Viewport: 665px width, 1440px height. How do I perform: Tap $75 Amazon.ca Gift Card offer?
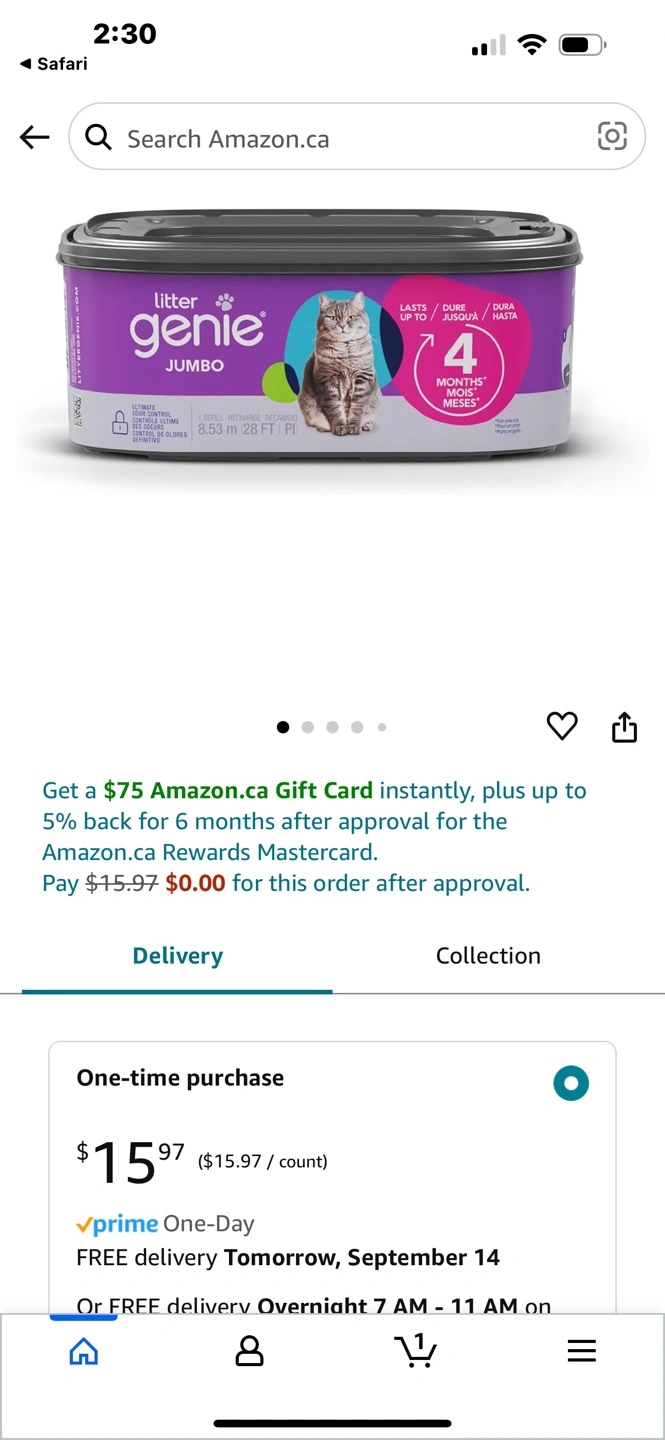pos(238,791)
